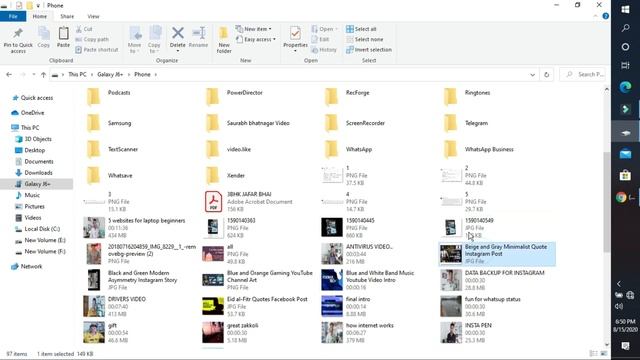The height and width of the screenshot is (360, 640).
Task: Click Invert selection in ribbon
Action: [x=369, y=49]
